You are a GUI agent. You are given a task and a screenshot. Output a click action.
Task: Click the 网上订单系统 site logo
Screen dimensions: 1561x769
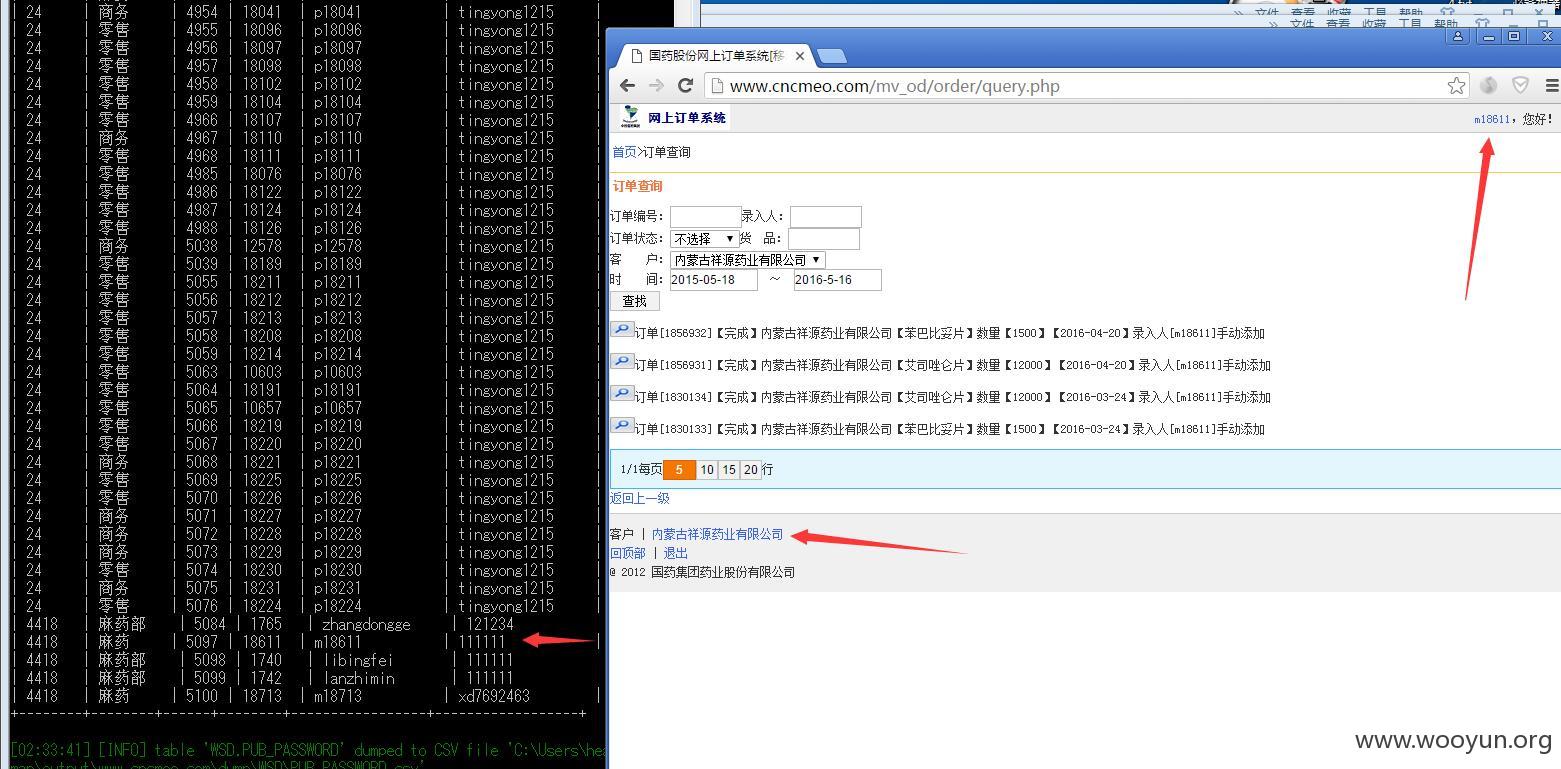674,118
